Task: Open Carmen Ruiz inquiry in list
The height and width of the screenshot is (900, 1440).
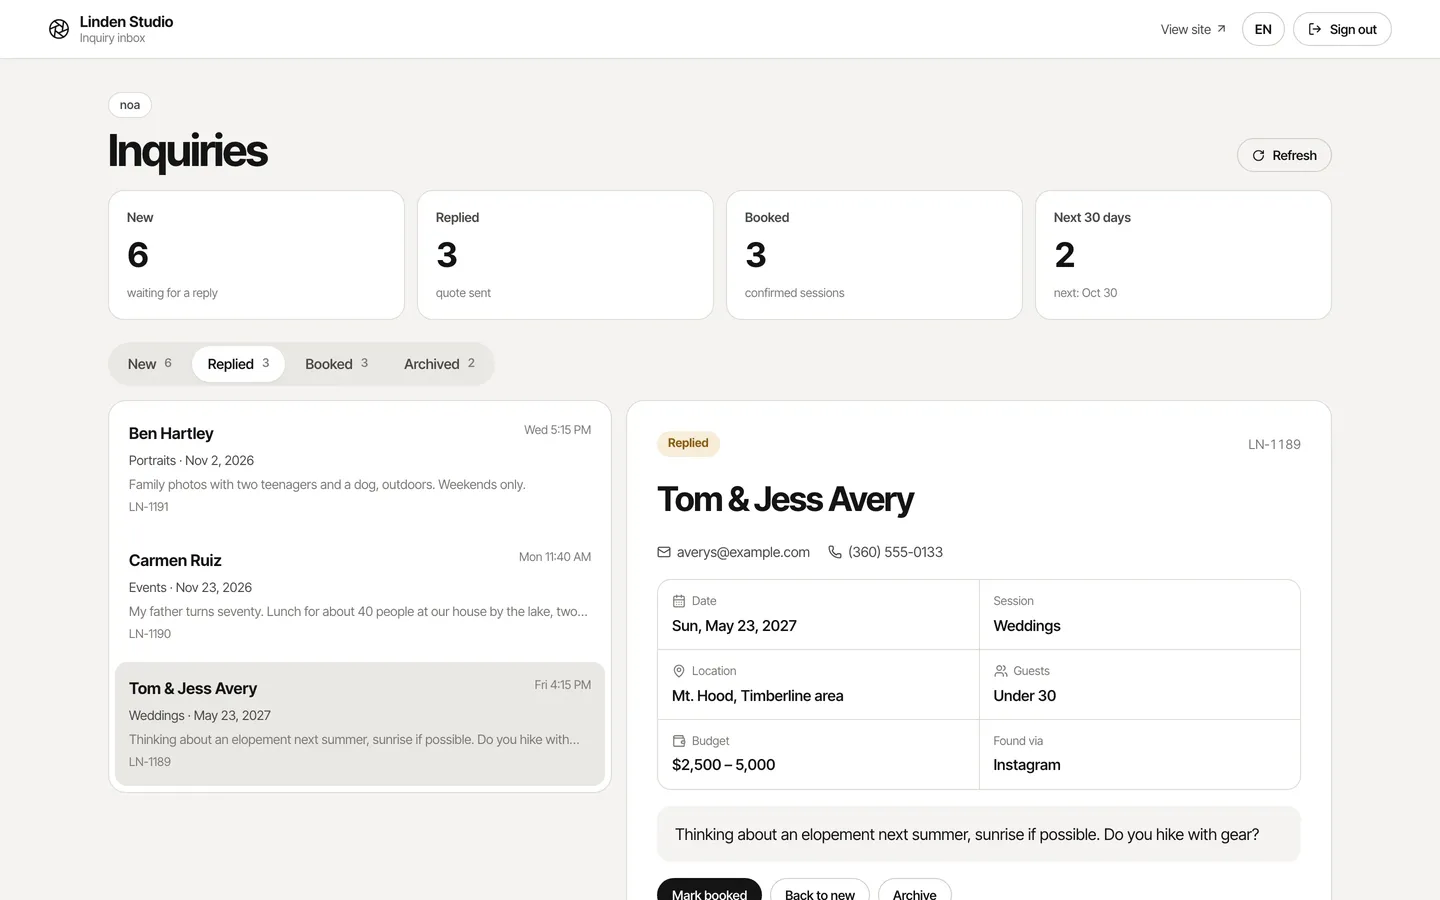Action: pyautogui.click(x=360, y=596)
